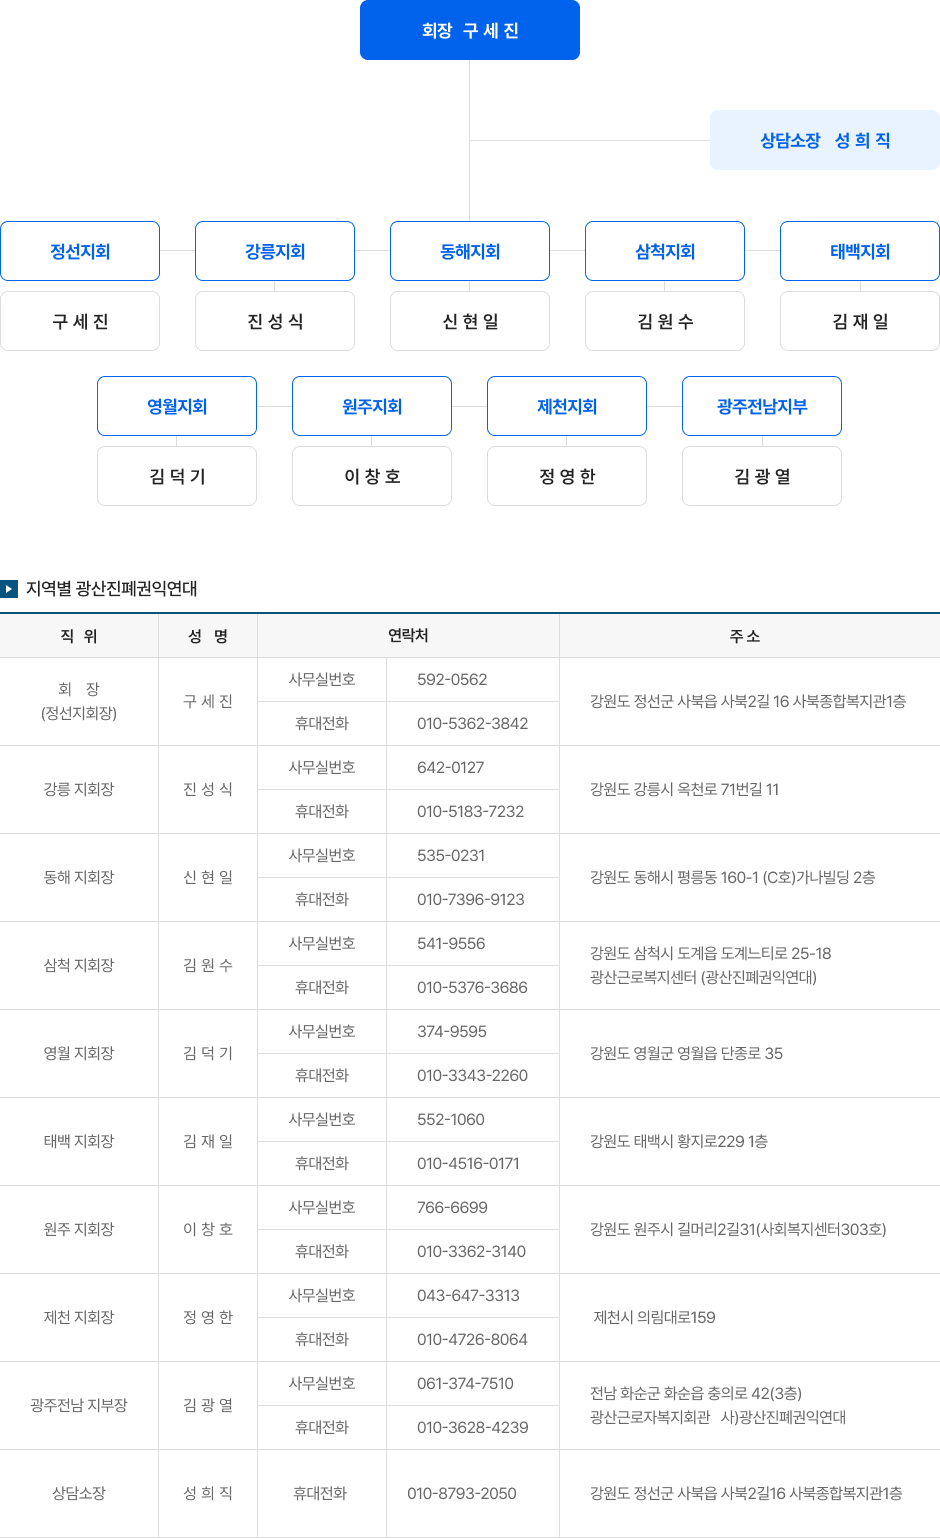Click the blue 회장 구세진 box
The height and width of the screenshot is (1538, 940).
(470, 31)
